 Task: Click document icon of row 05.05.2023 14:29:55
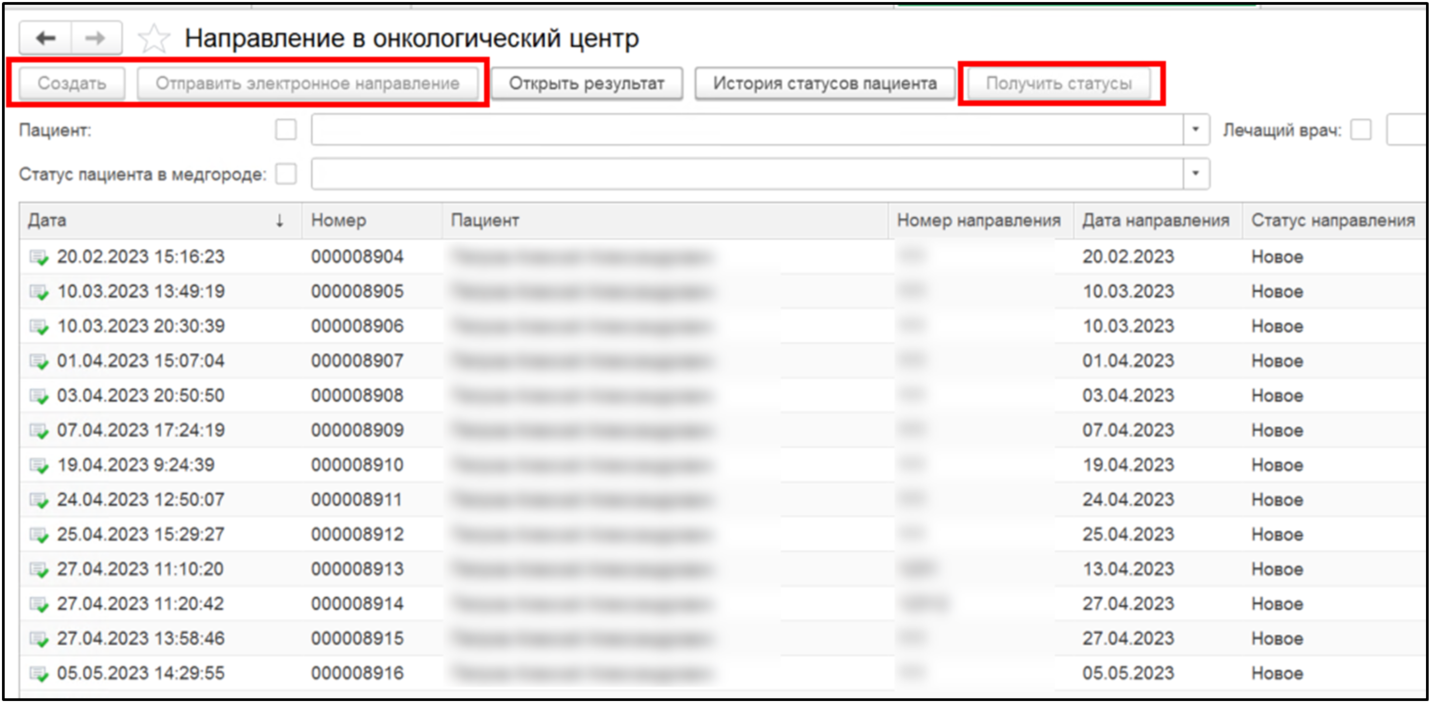tap(39, 674)
